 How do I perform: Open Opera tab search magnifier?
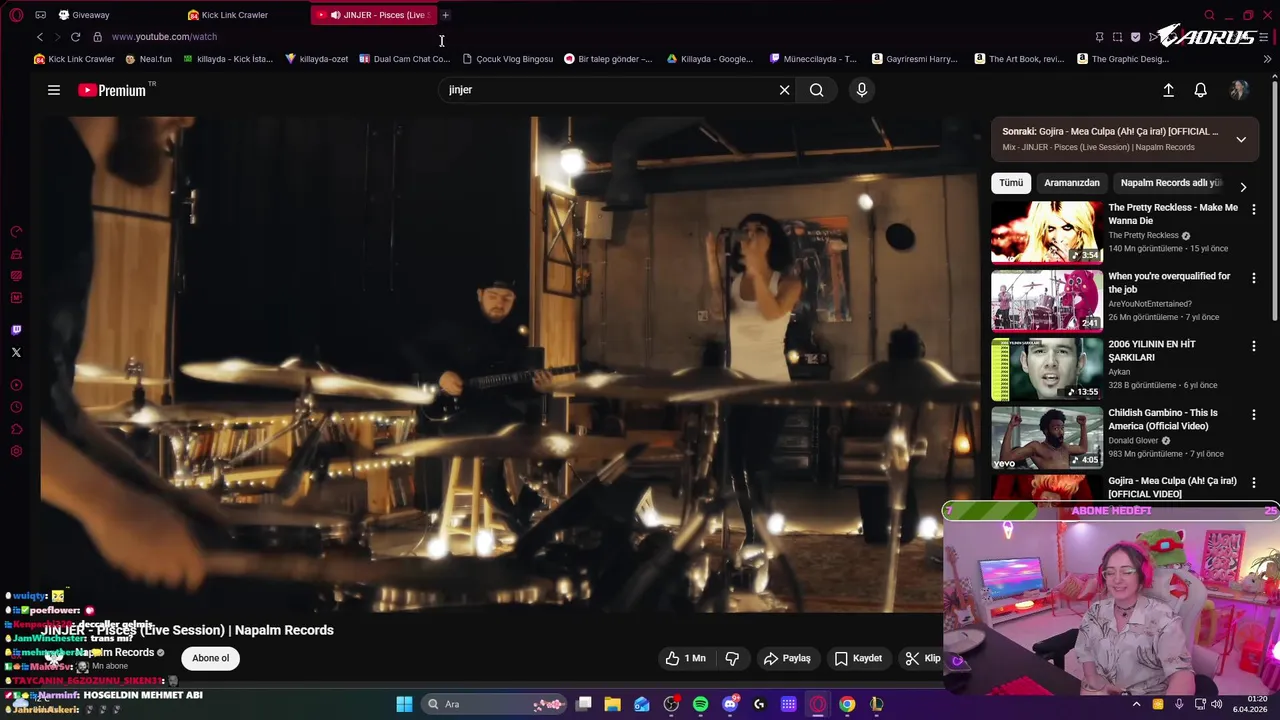[1209, 15]
